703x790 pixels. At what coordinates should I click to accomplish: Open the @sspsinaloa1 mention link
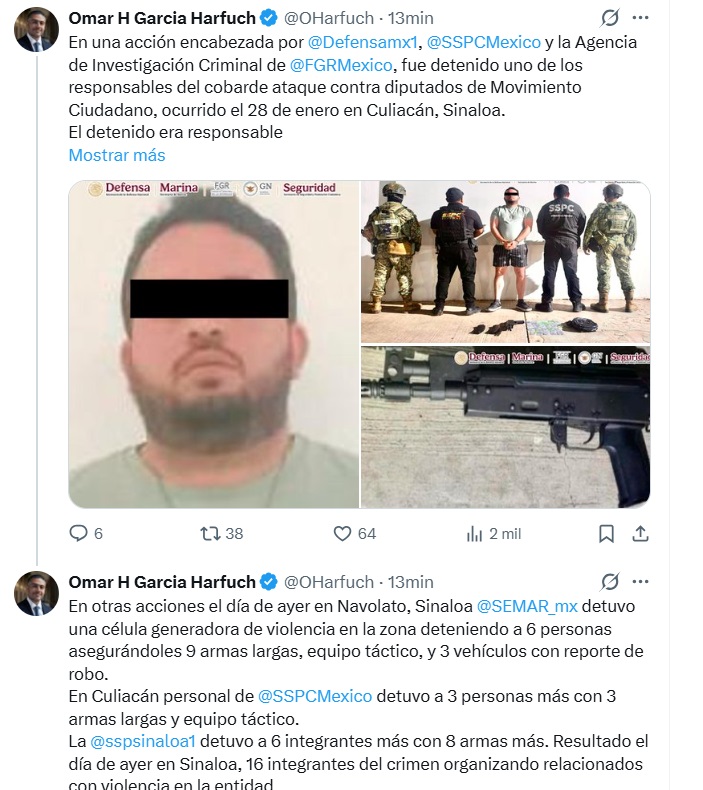143,741
